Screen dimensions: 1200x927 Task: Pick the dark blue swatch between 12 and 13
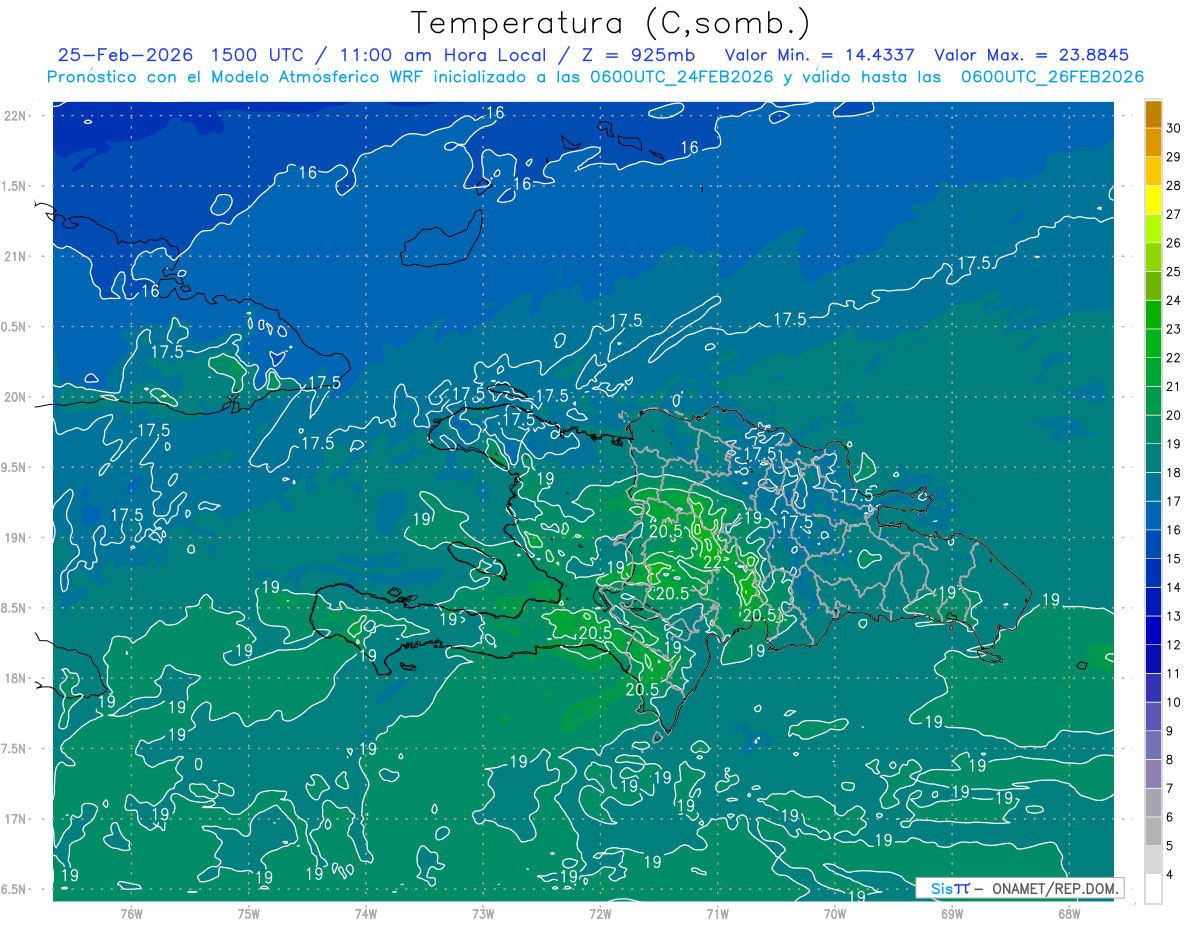point(1154,630)
